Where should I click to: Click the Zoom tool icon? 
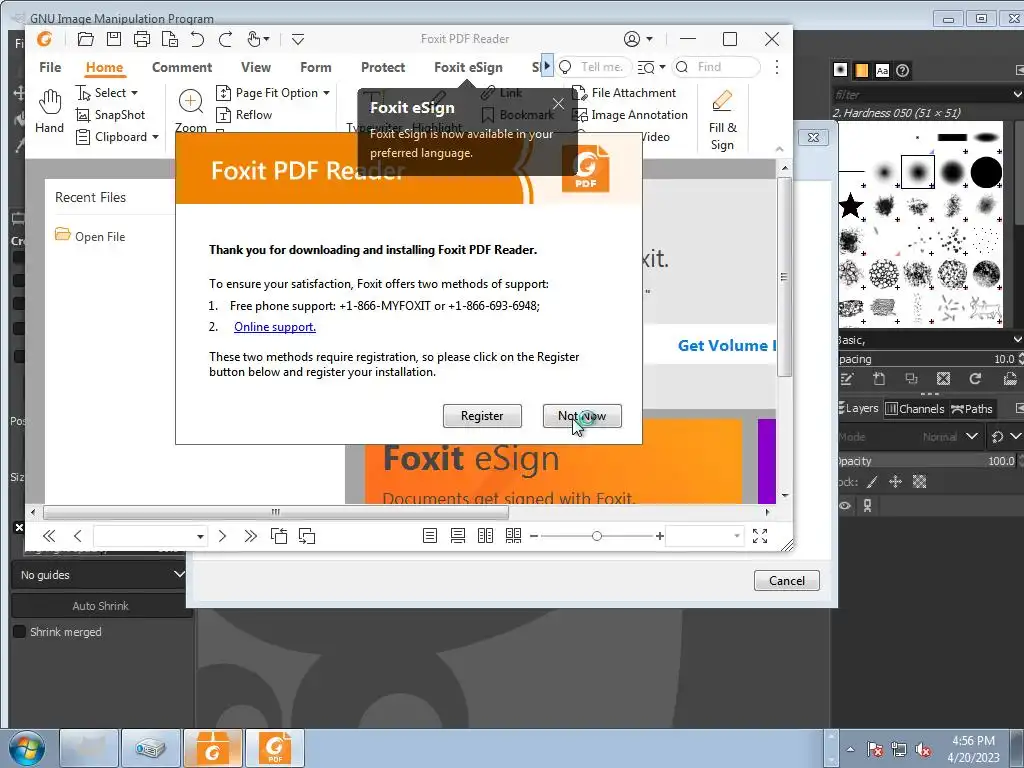click(190, 101)
